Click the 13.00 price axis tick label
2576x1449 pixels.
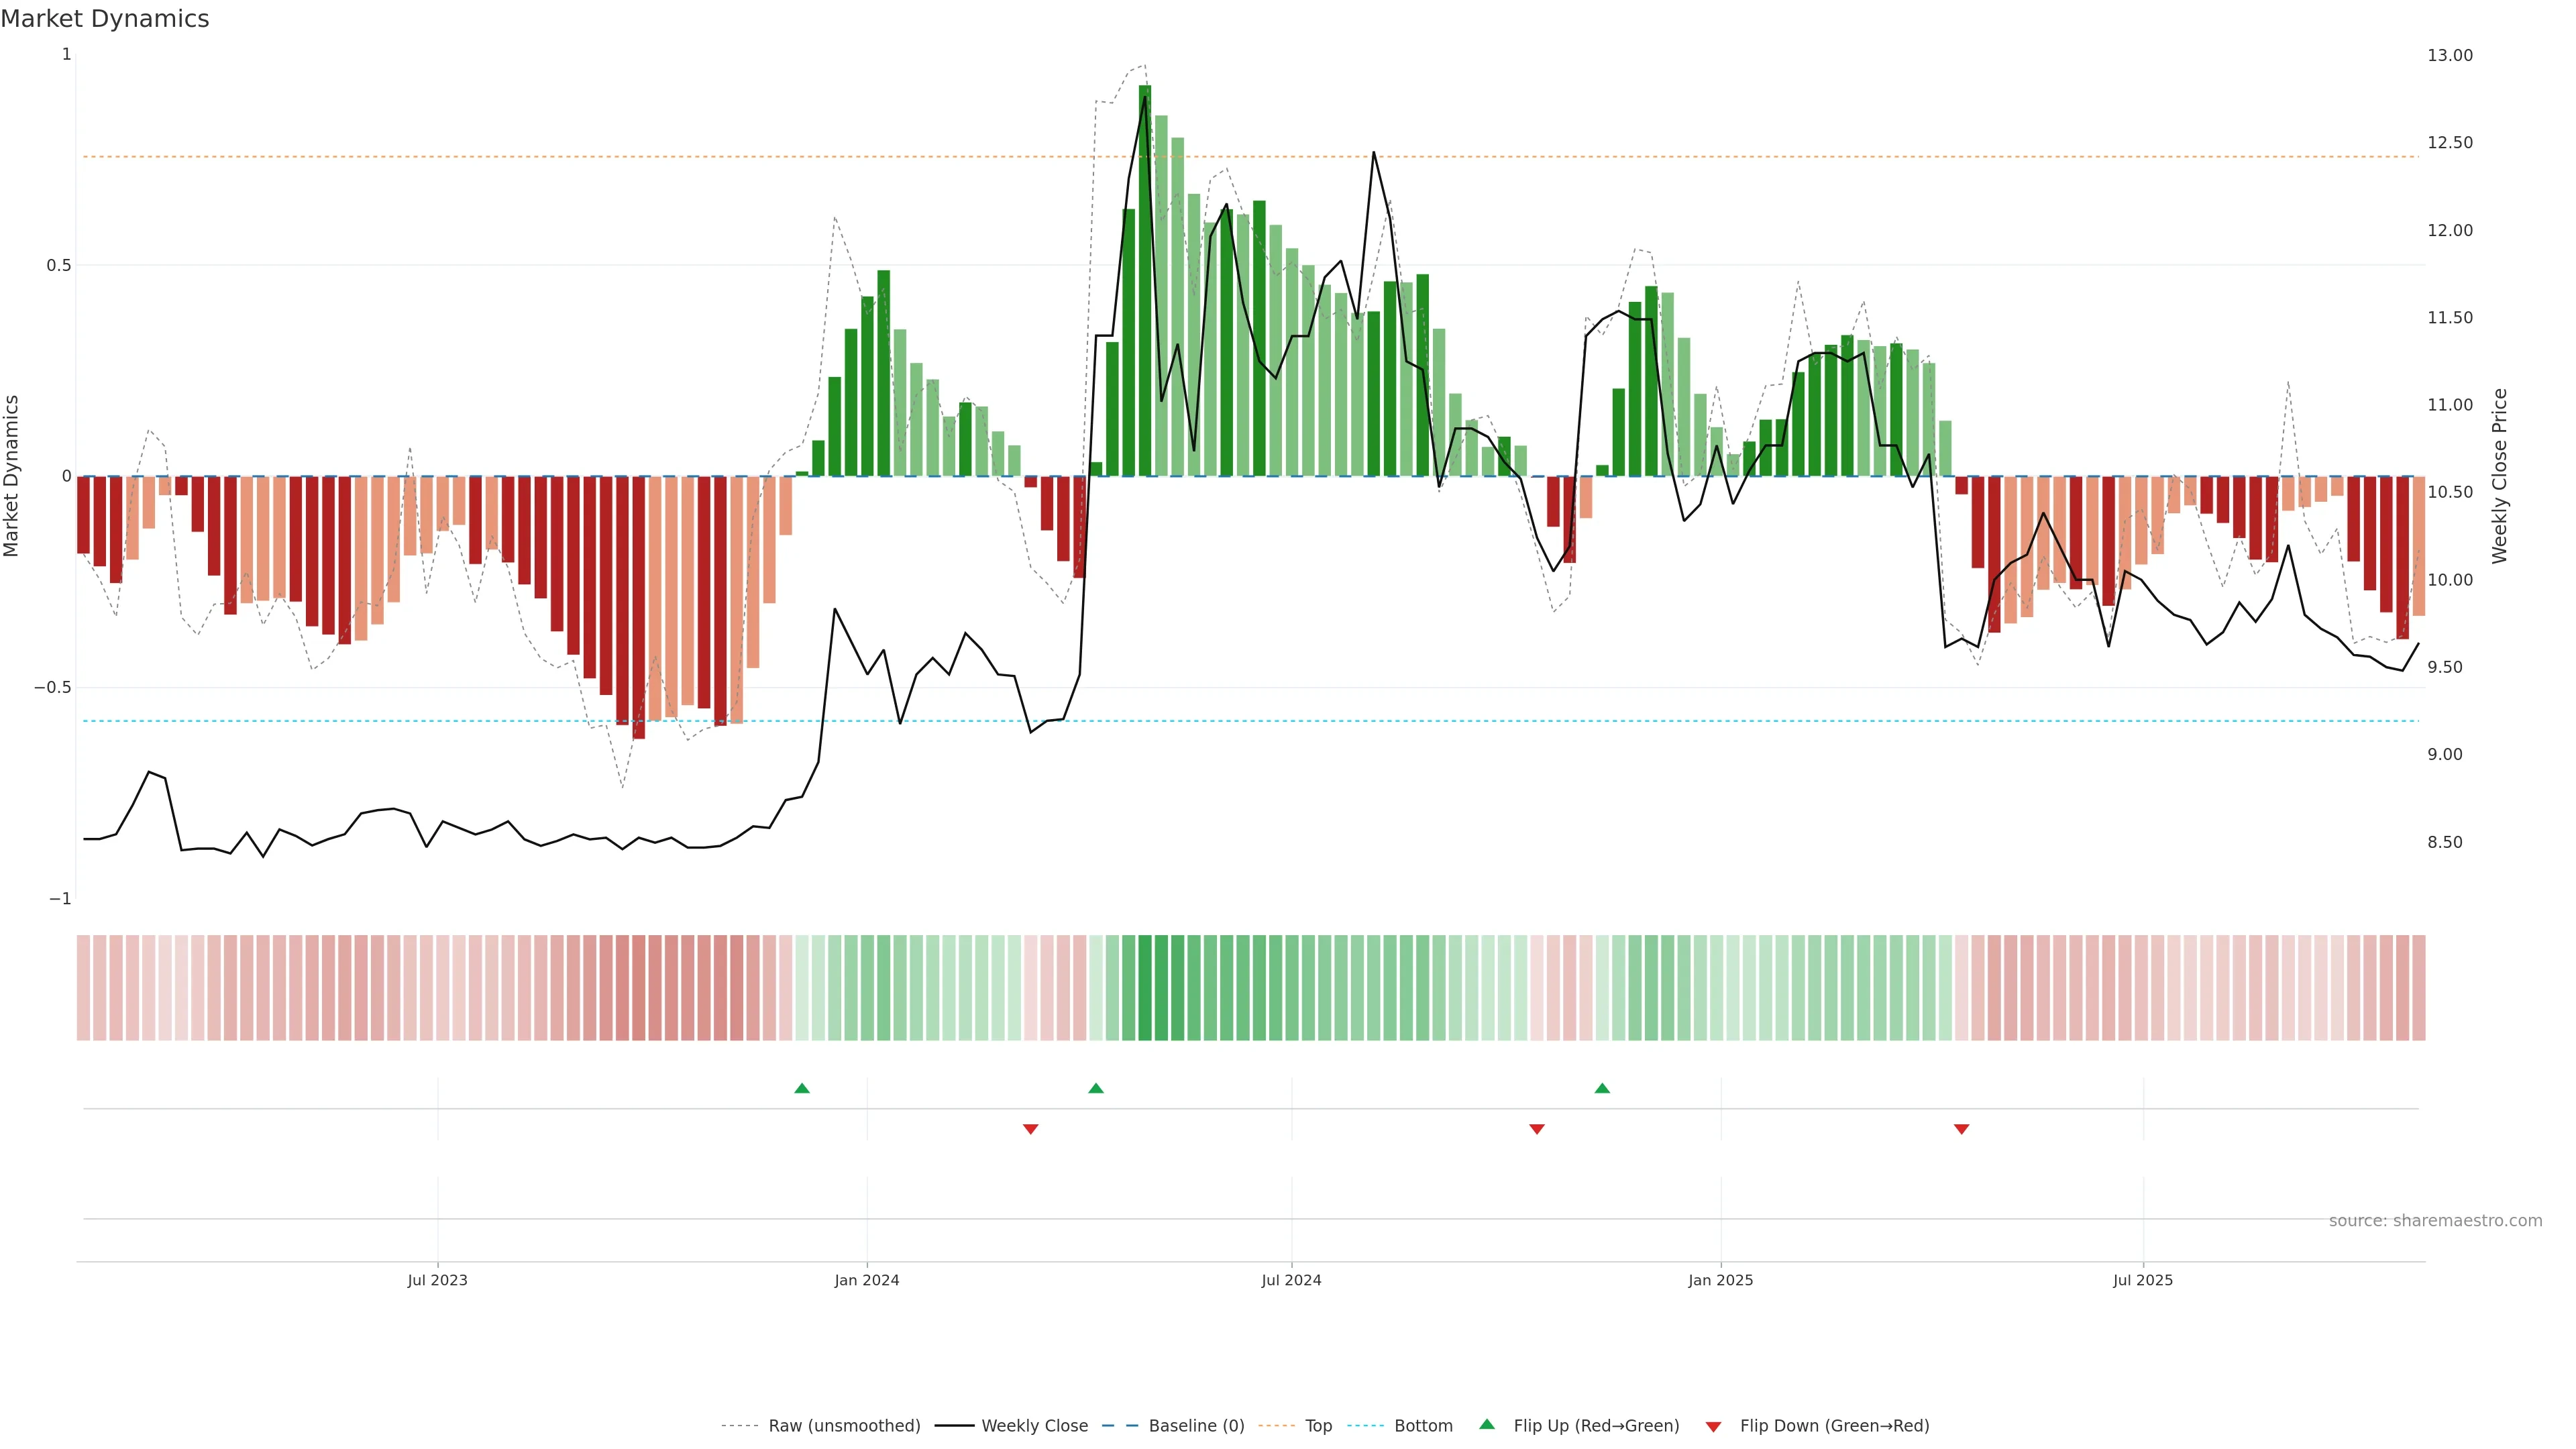(x=2449, y=55)
